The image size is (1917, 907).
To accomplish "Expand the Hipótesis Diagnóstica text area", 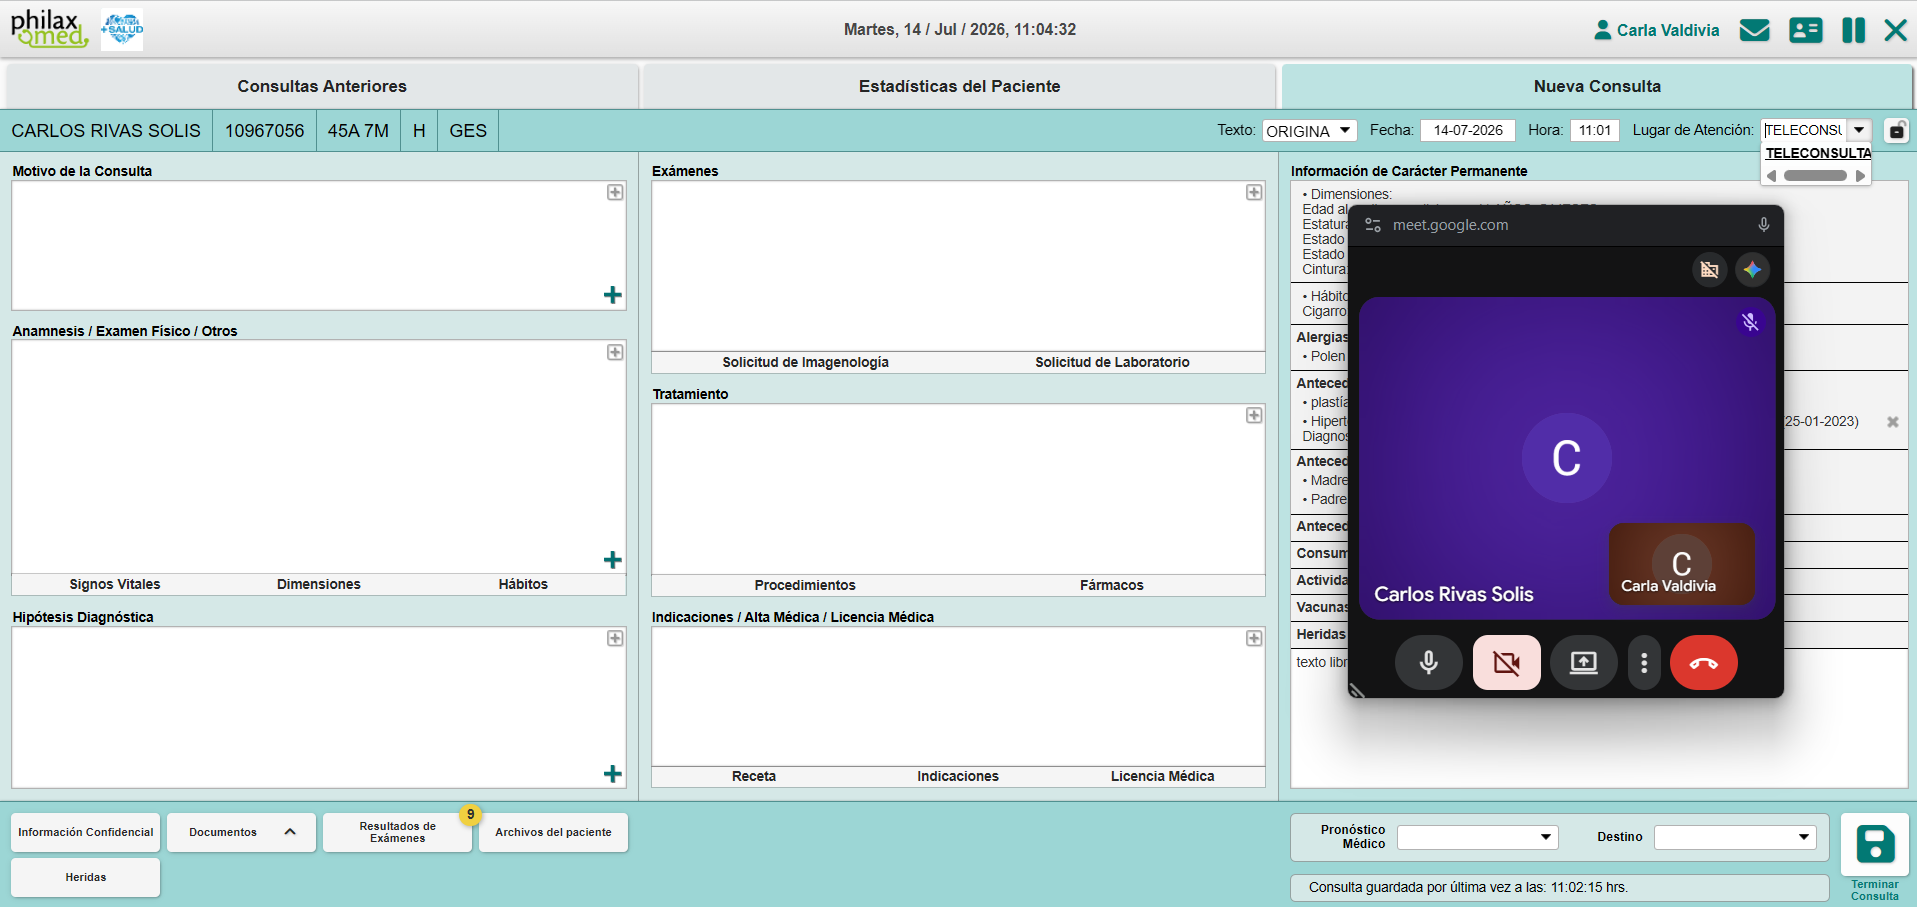I will click(x=615, y=638).
